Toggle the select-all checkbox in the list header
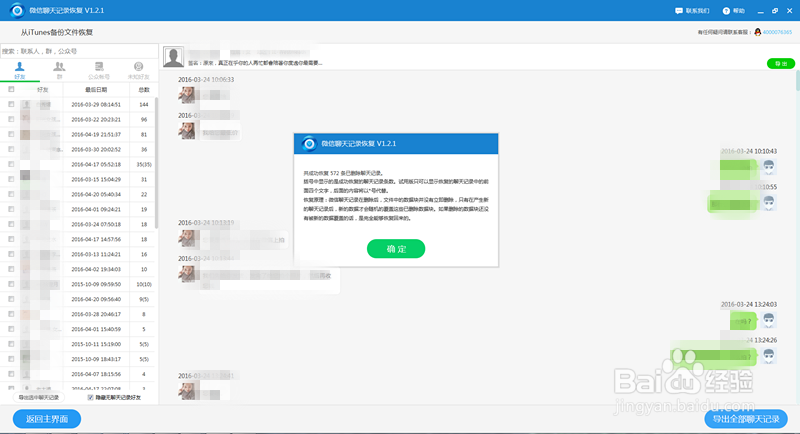Screen dimensions: 800x434 (11, 89)
